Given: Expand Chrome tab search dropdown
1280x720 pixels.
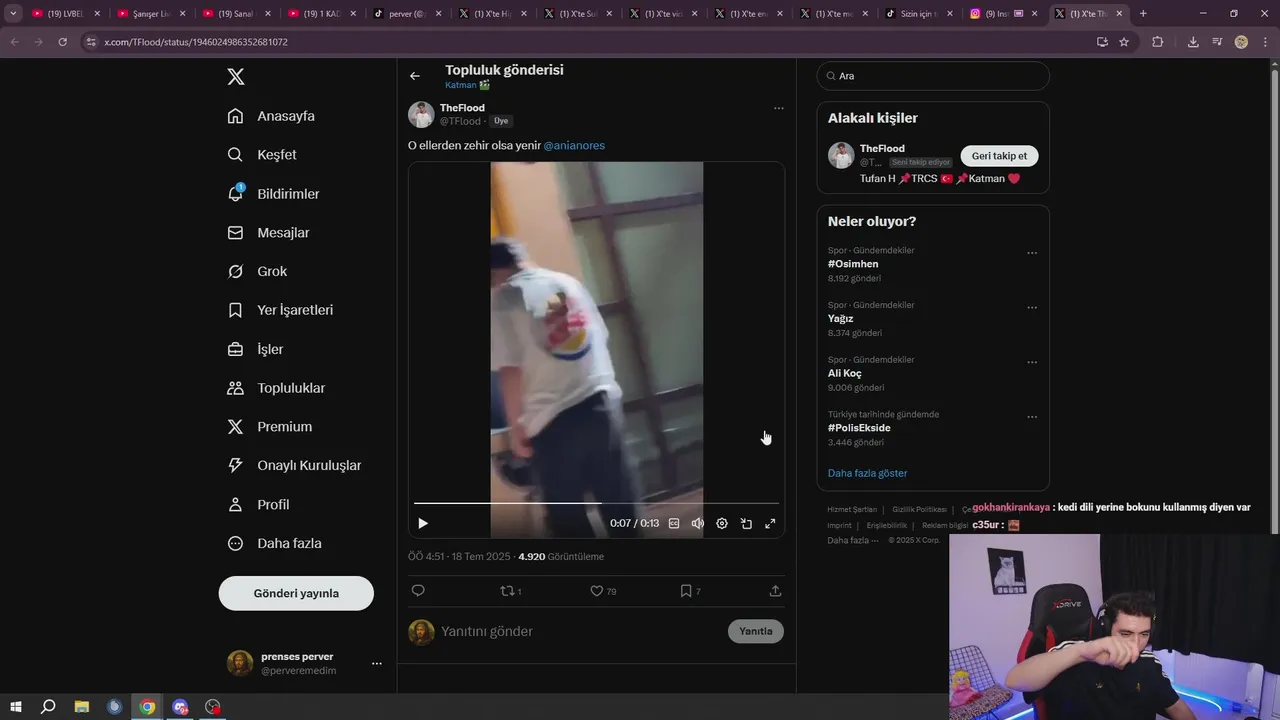Looking at the screenshot, I should (13, 14).
